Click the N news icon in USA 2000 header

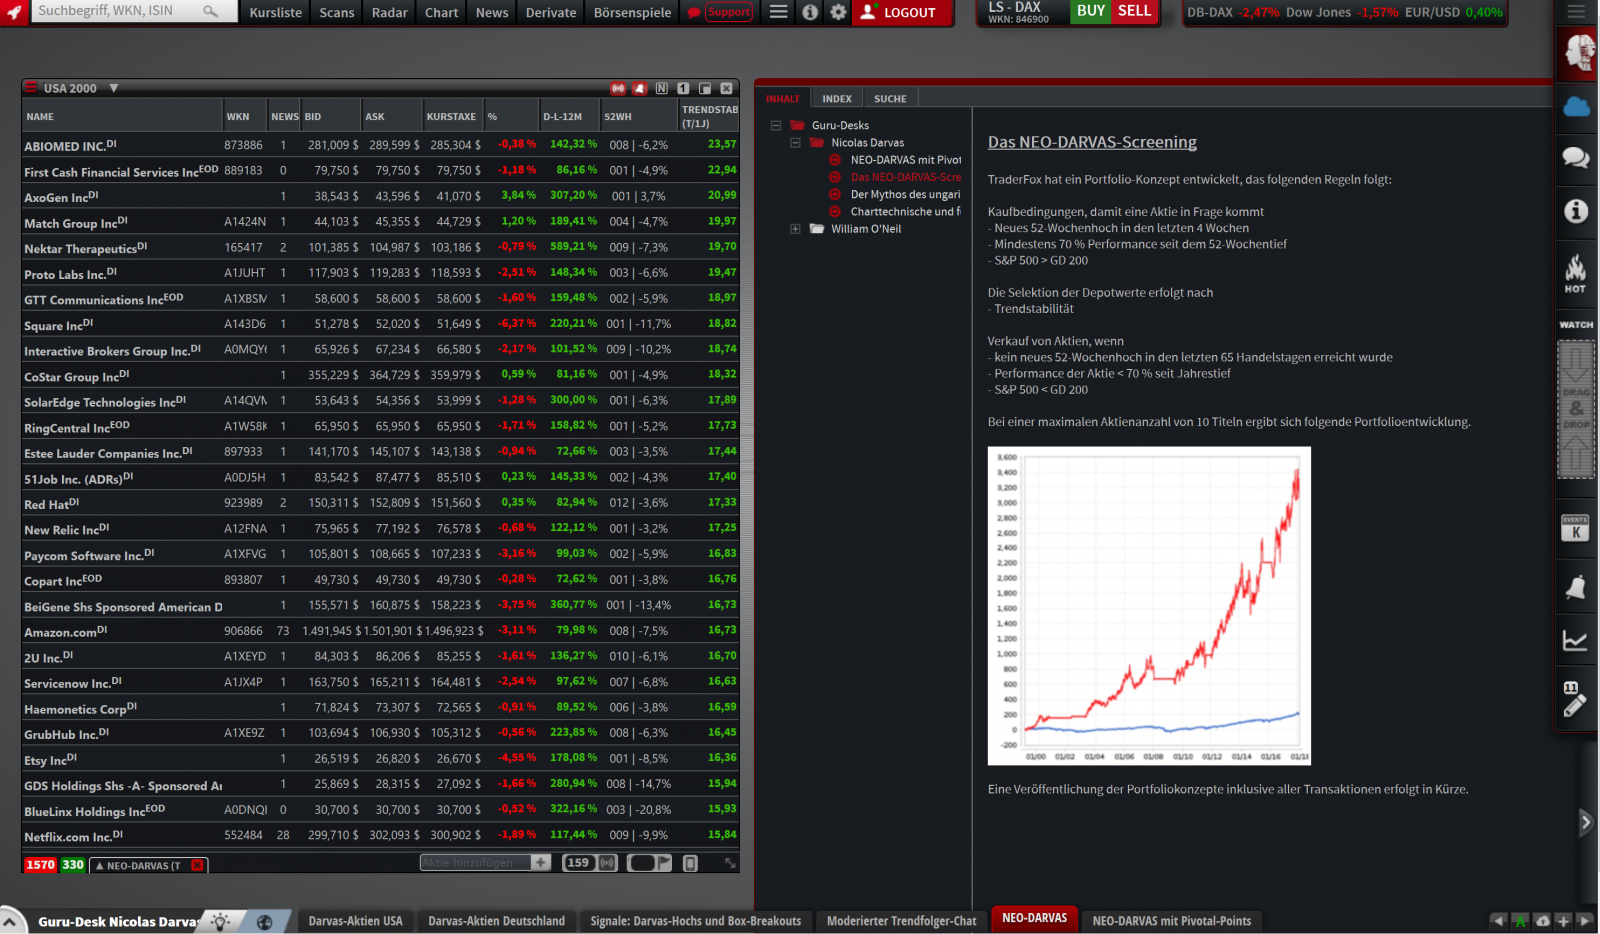click(x=662, y=88)
